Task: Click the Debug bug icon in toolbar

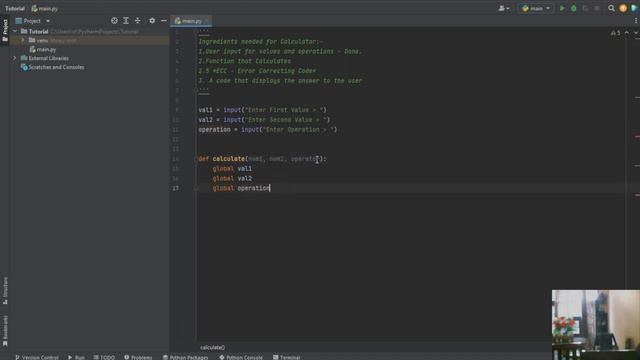Action: coord(573,8)
